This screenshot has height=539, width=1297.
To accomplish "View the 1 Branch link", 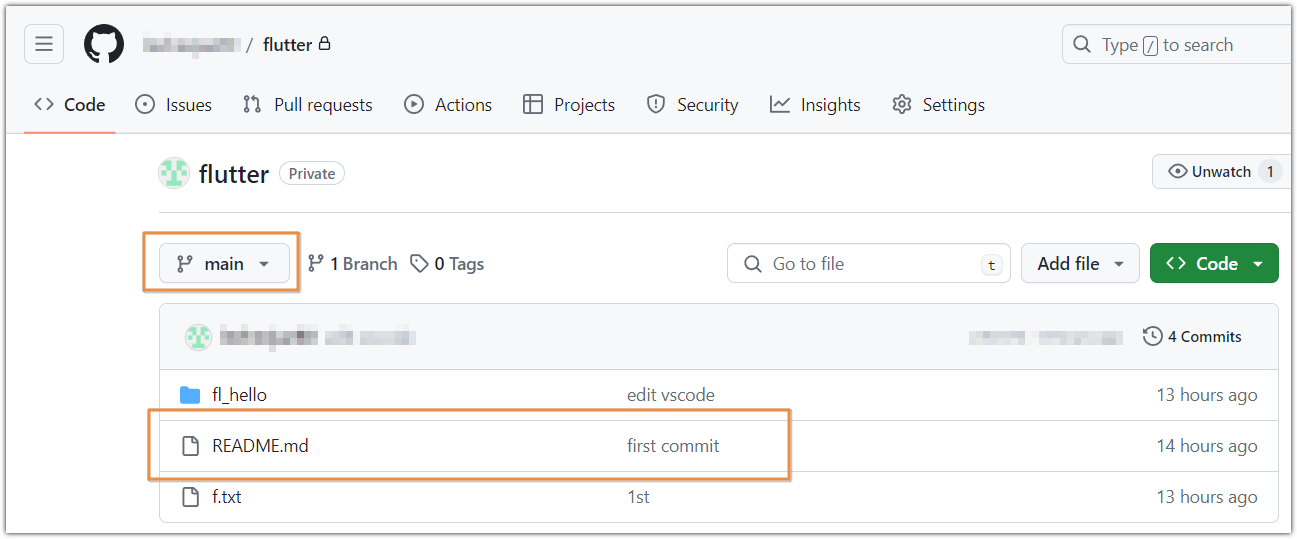I will point(352,264).
